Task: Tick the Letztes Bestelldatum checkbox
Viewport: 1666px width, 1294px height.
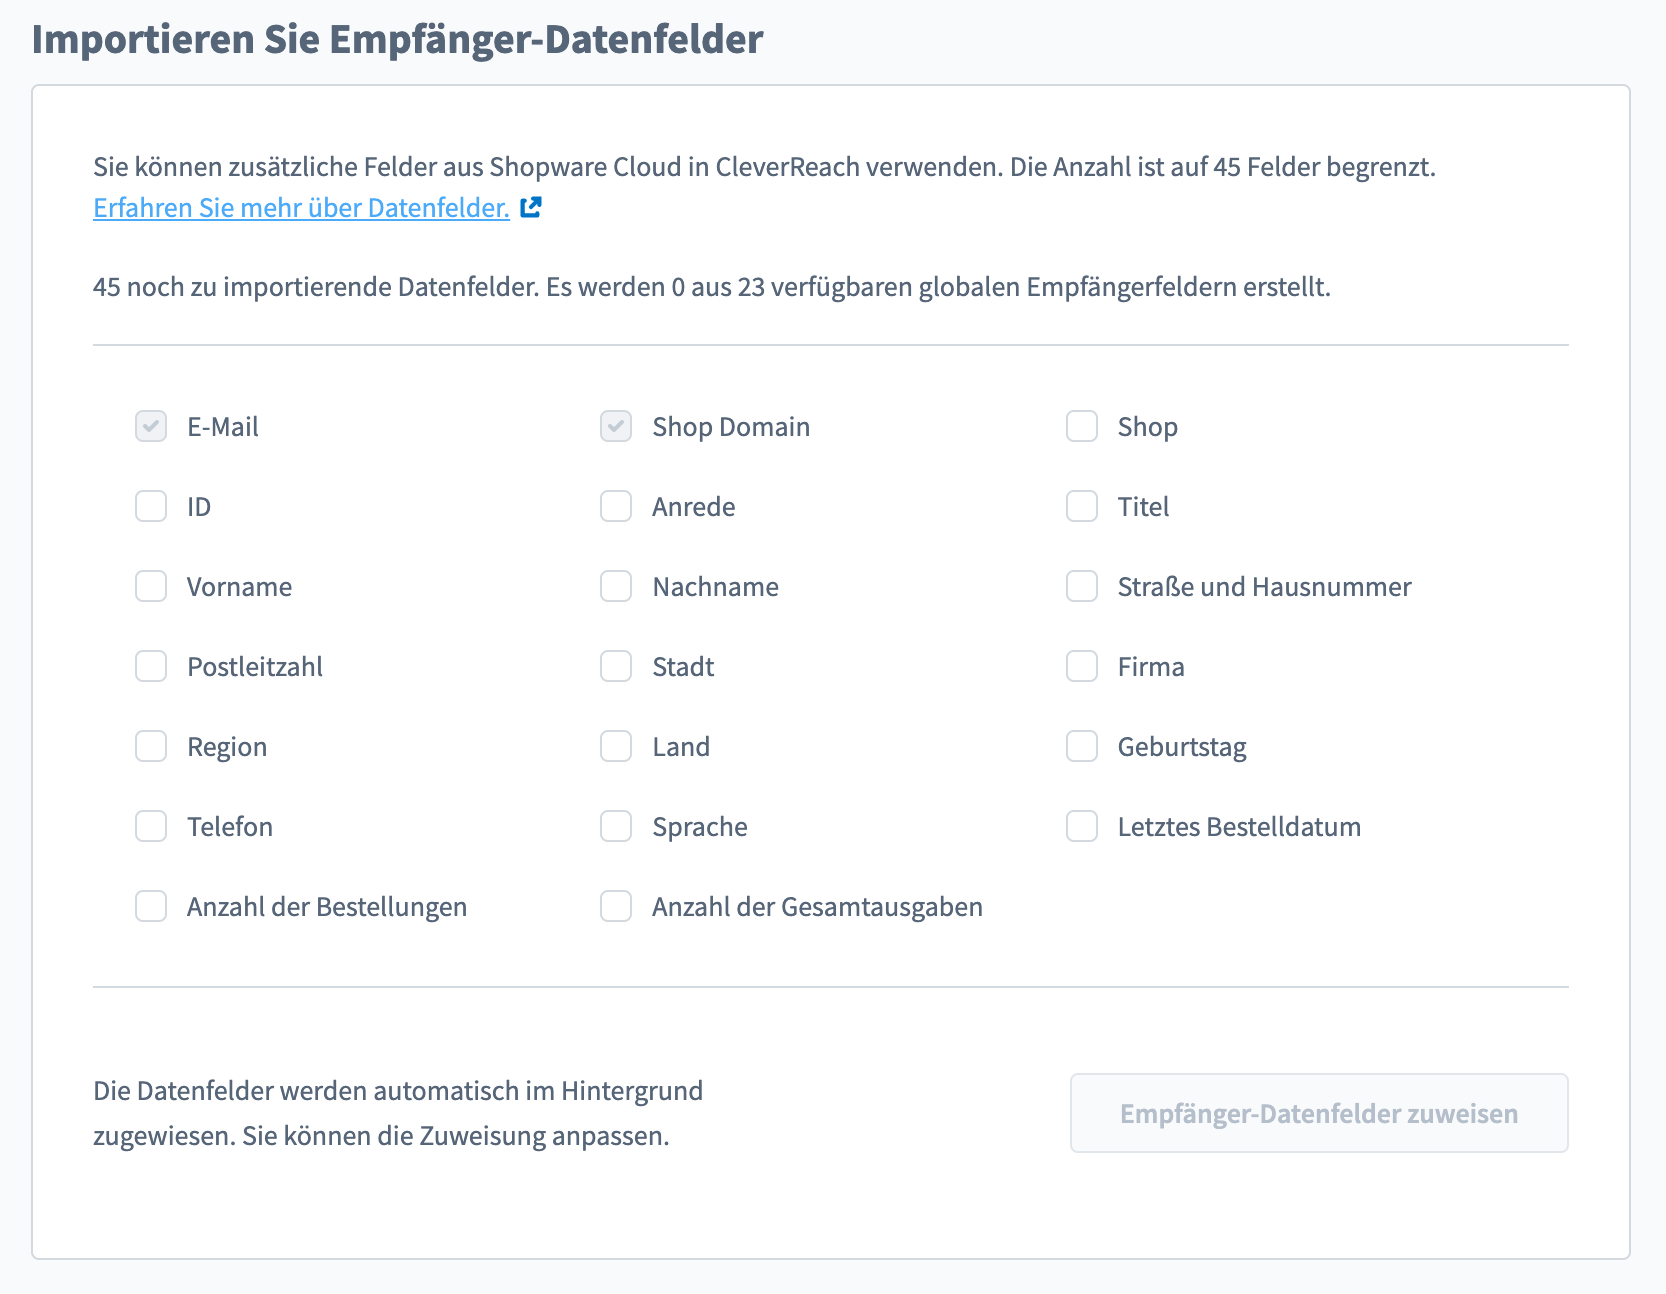Action: [1082, 826]
